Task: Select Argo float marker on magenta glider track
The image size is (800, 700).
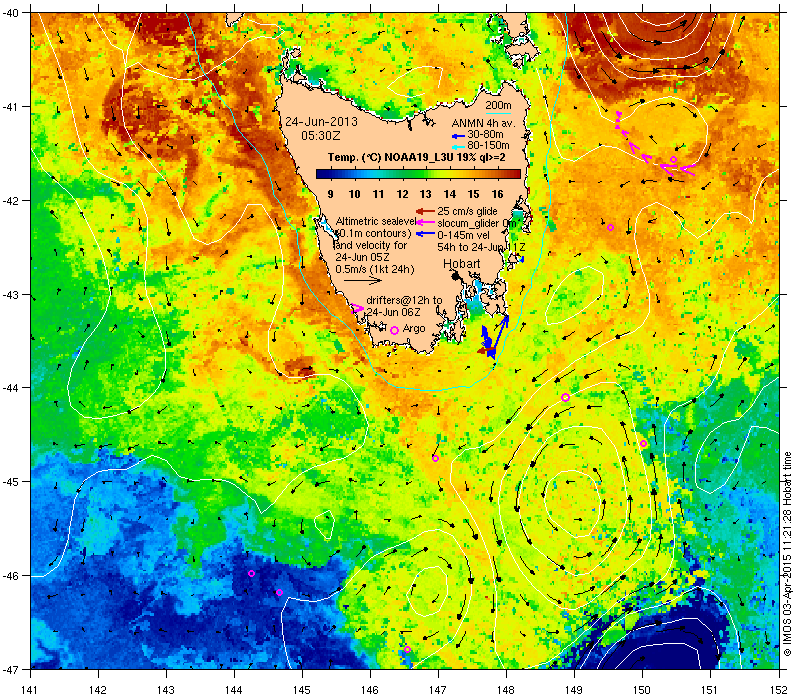Action: pyautogui.click(x=673, y=160)
